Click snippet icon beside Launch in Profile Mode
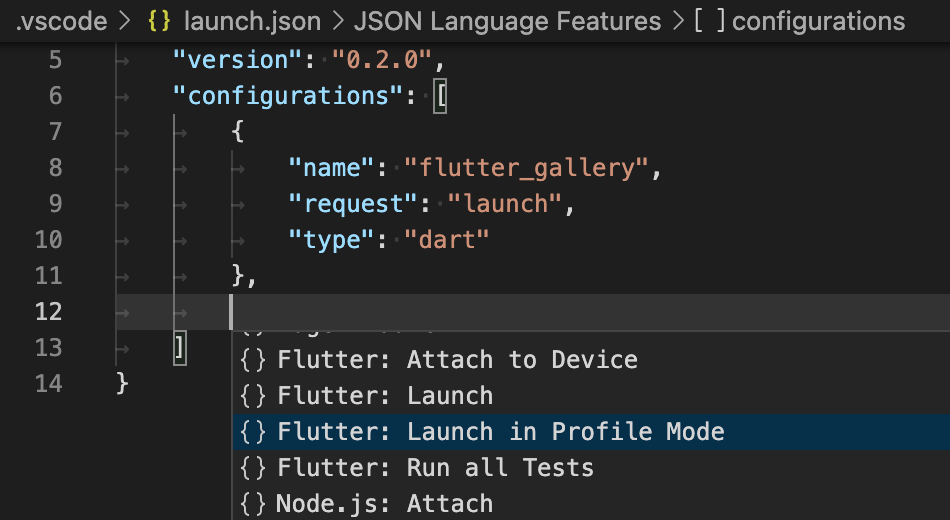 [x=253, y=432]
